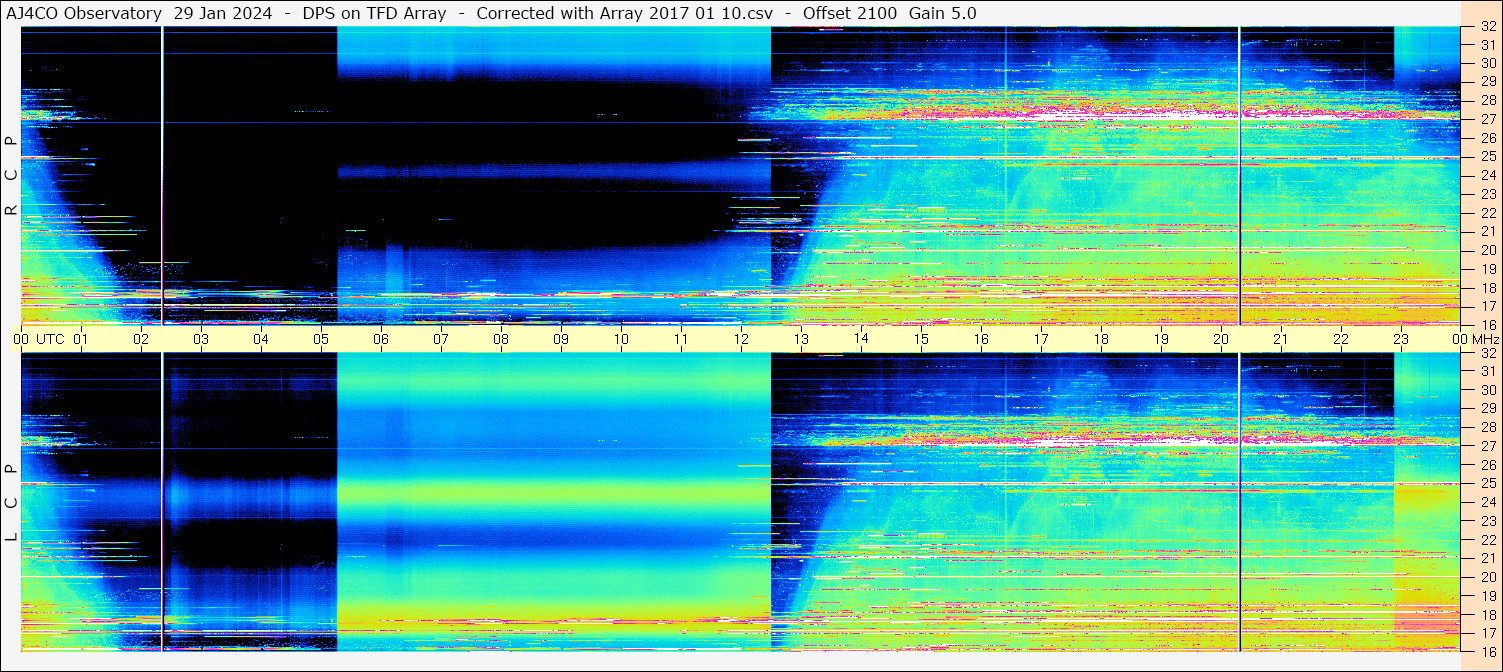Click the 19 MHz tick of LCP panel

pyautogui.click(x=1487, y=596)
